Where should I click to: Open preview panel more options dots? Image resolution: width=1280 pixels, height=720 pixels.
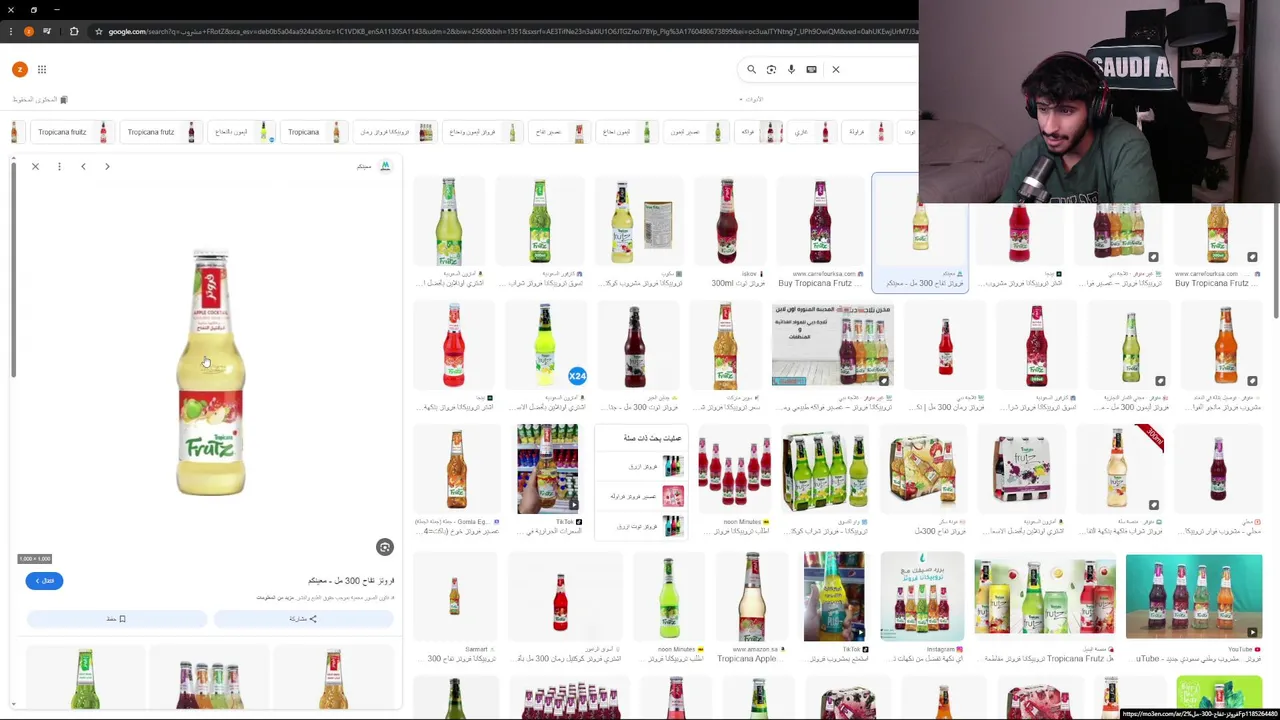[x=59, y=166]
